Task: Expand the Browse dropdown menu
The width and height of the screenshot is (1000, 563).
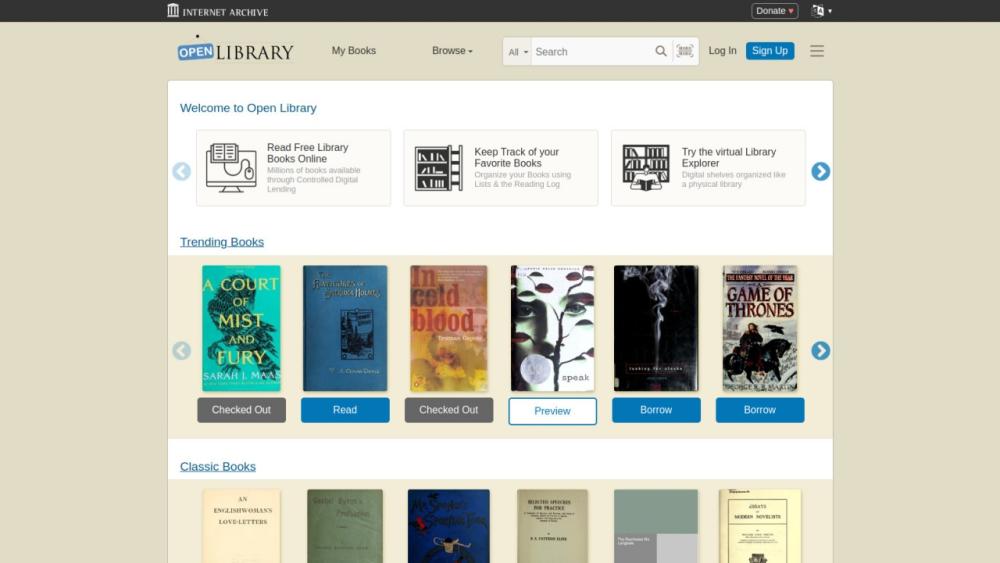Action: [x=452, y=51]
